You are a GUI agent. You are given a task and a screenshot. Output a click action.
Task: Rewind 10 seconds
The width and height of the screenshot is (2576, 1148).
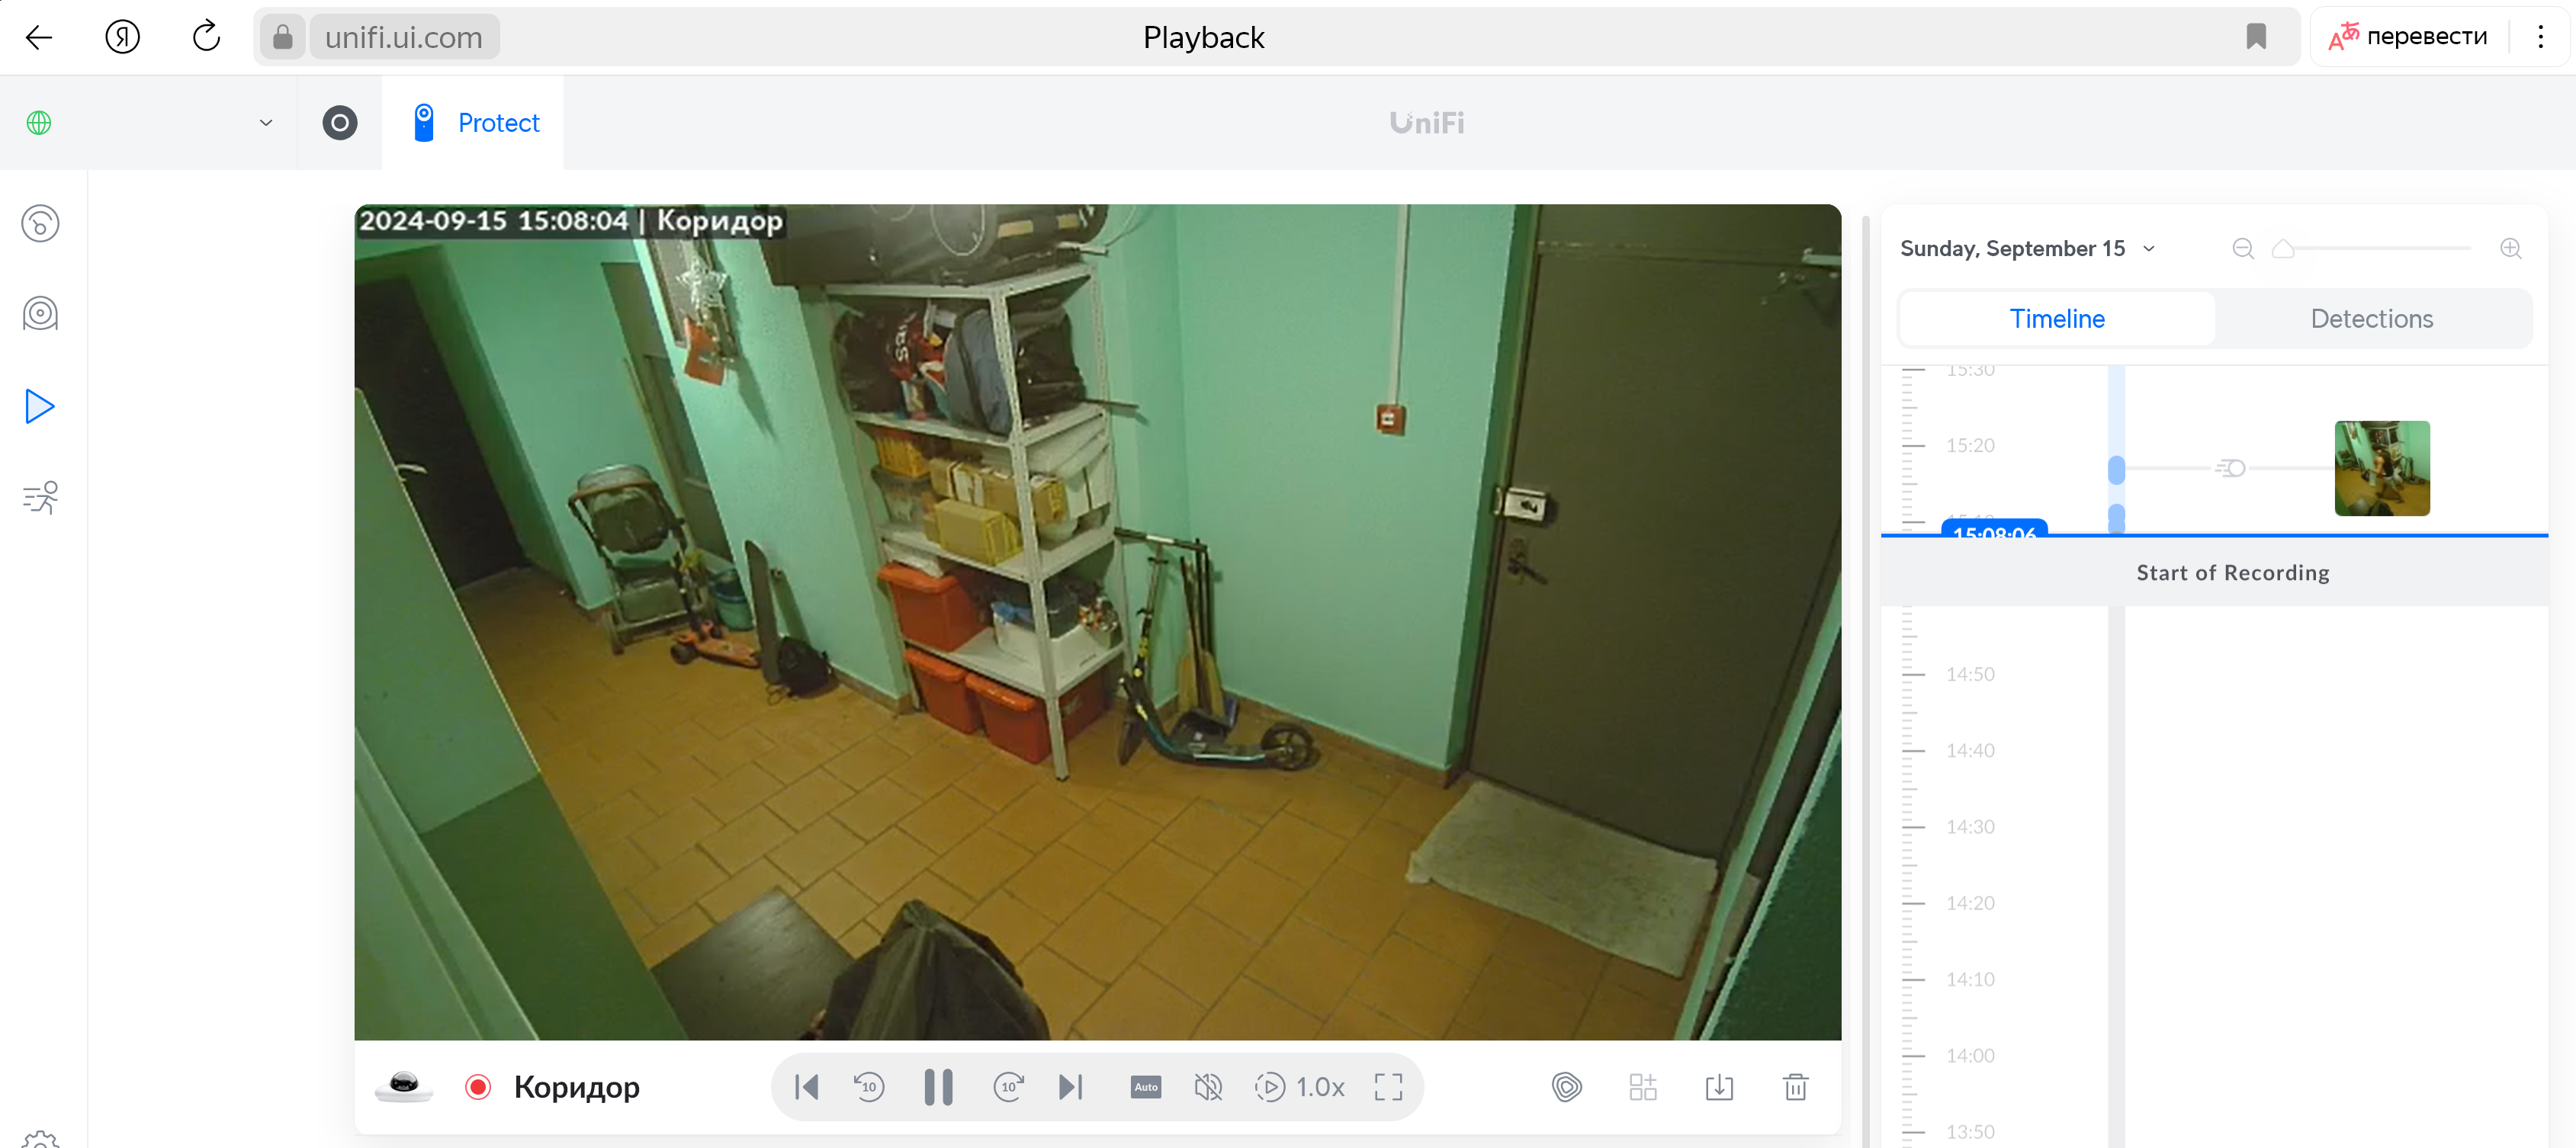pos(869,1087)
